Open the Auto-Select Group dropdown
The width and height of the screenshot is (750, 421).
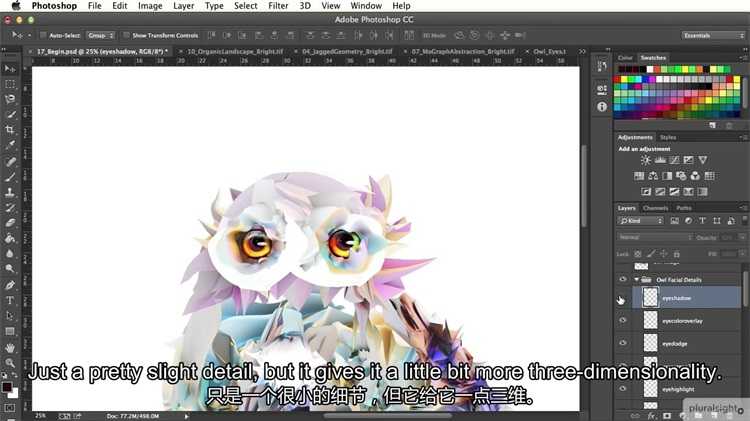click(x=100, y=35)
